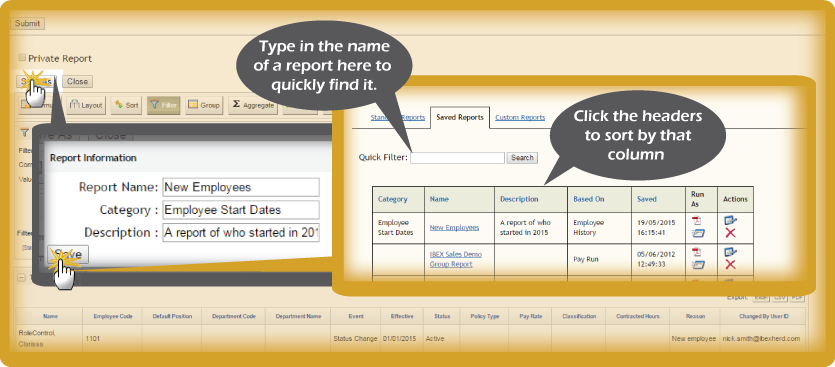Click the Pay Rate column header

[x=530, y=316]
